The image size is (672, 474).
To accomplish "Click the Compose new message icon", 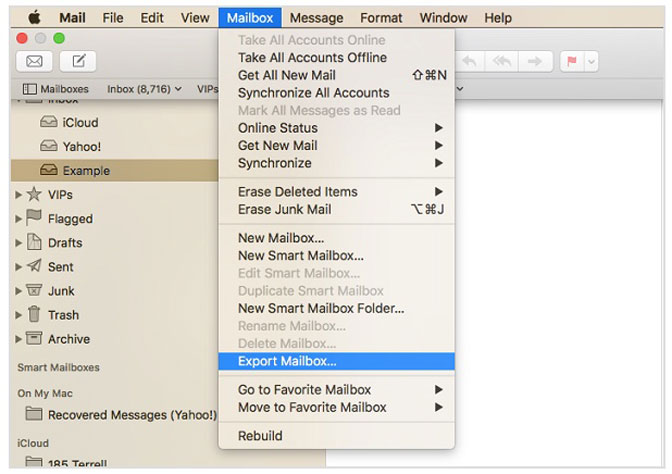I will point(78,61).
